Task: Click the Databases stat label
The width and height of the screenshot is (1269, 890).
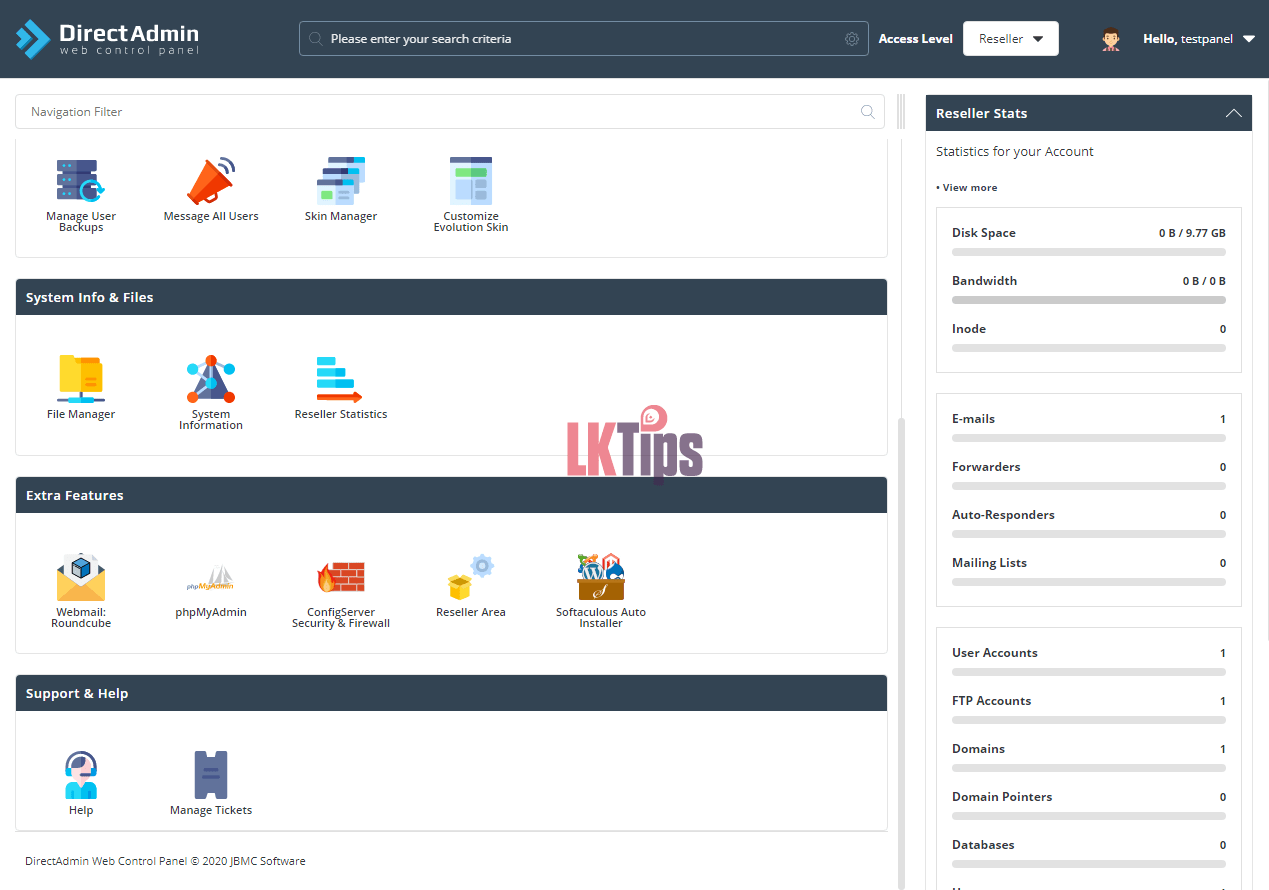Action: [983, 845]
